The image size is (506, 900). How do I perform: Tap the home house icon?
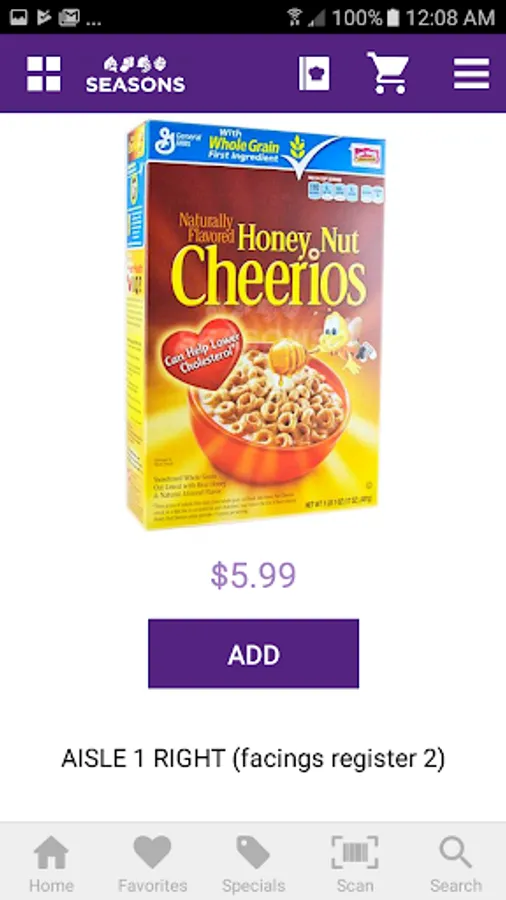tap(51, 853)
